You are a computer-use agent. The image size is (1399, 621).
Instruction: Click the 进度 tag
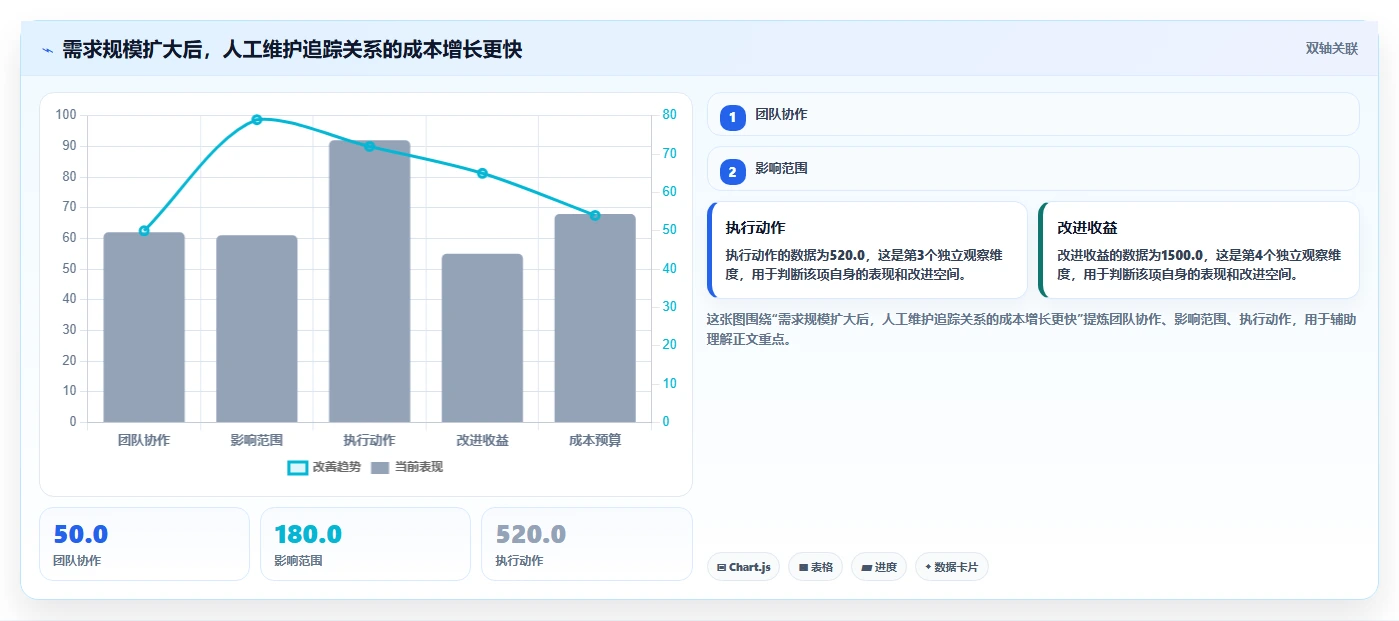(x=879, y=567)
